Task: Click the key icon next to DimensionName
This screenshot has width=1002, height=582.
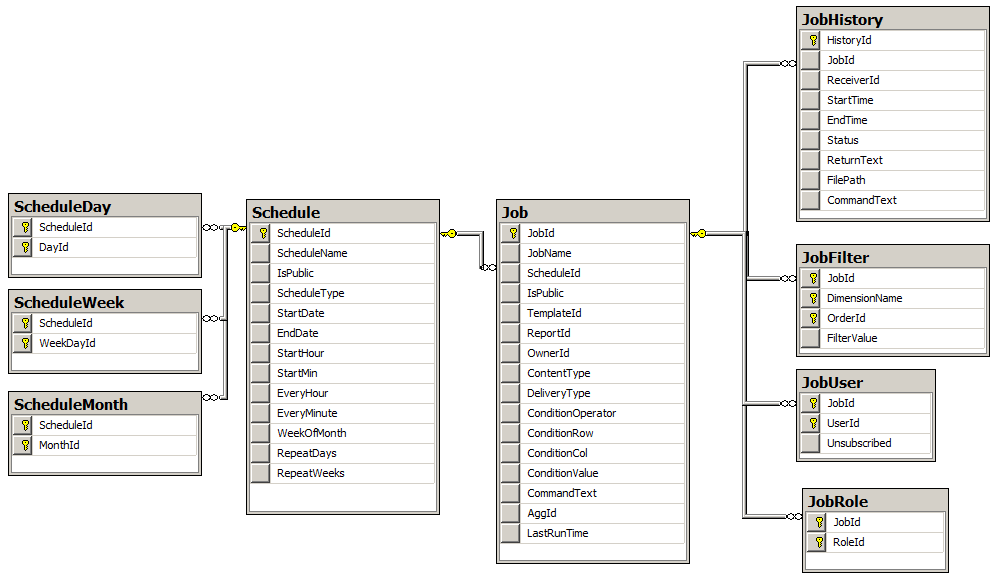Action: pos(811,298)
